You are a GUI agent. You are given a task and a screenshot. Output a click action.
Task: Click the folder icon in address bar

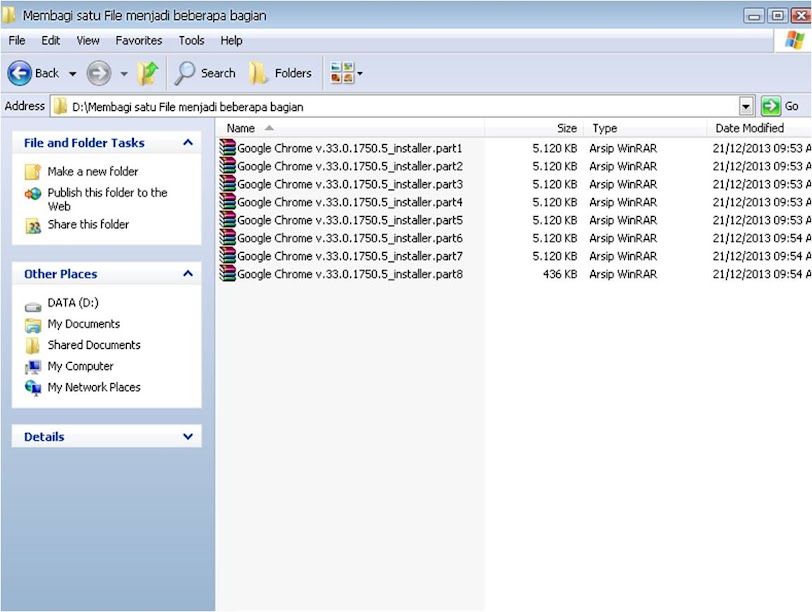[61, 106]
